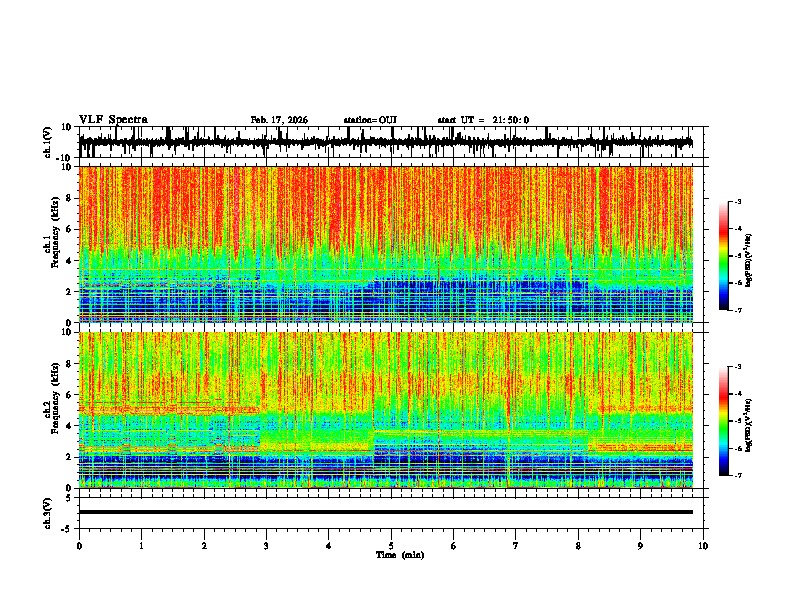This screenshot has width=792, height=612.
Task: Click the ch.1 spectrogram color scale bar
Action: (x=724, y=256)
